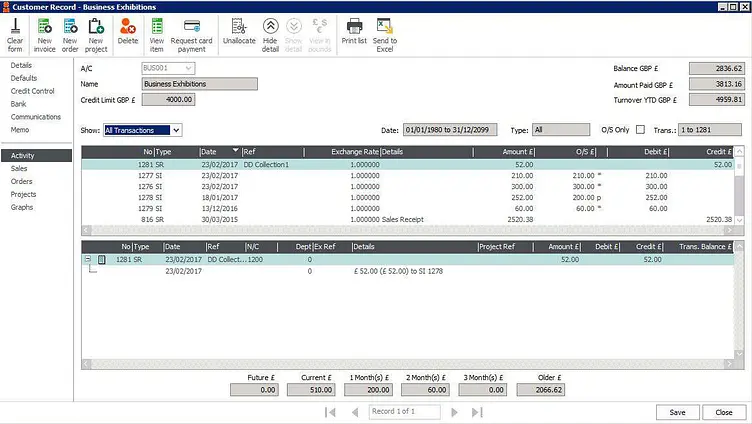This screenshot has width=752, height=424.
Task: Click upper list horizontal scrollbar right arrow
Action: (728, 230)
